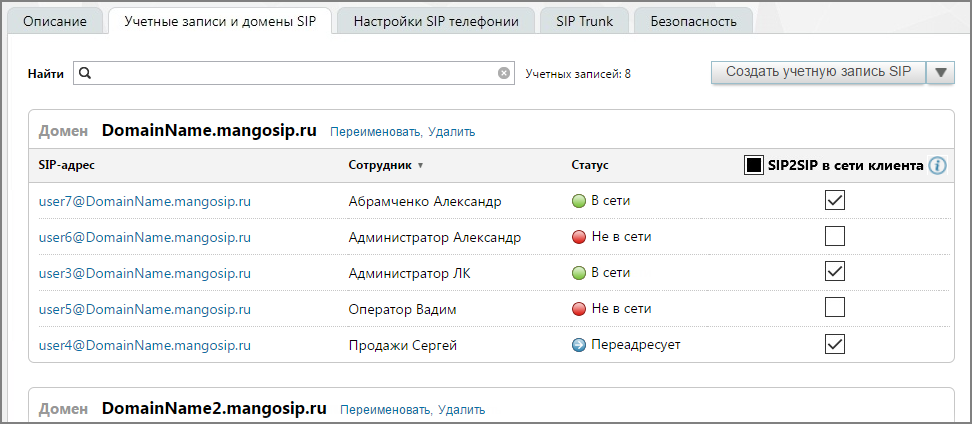This screenshot has width=972, height=424.
Task: Click employee name Администратор ЛК
Action: tap(410, 273)
